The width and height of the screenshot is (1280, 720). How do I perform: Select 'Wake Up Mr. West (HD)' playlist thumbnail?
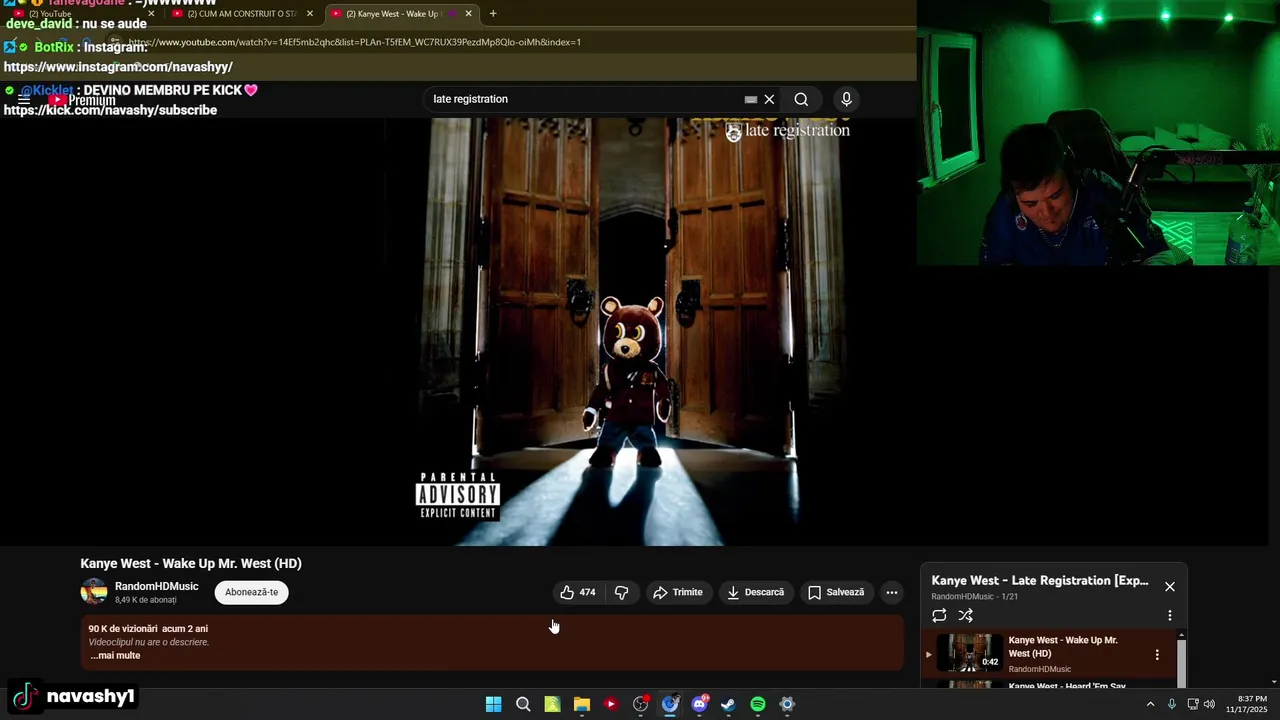coord(970,653)
